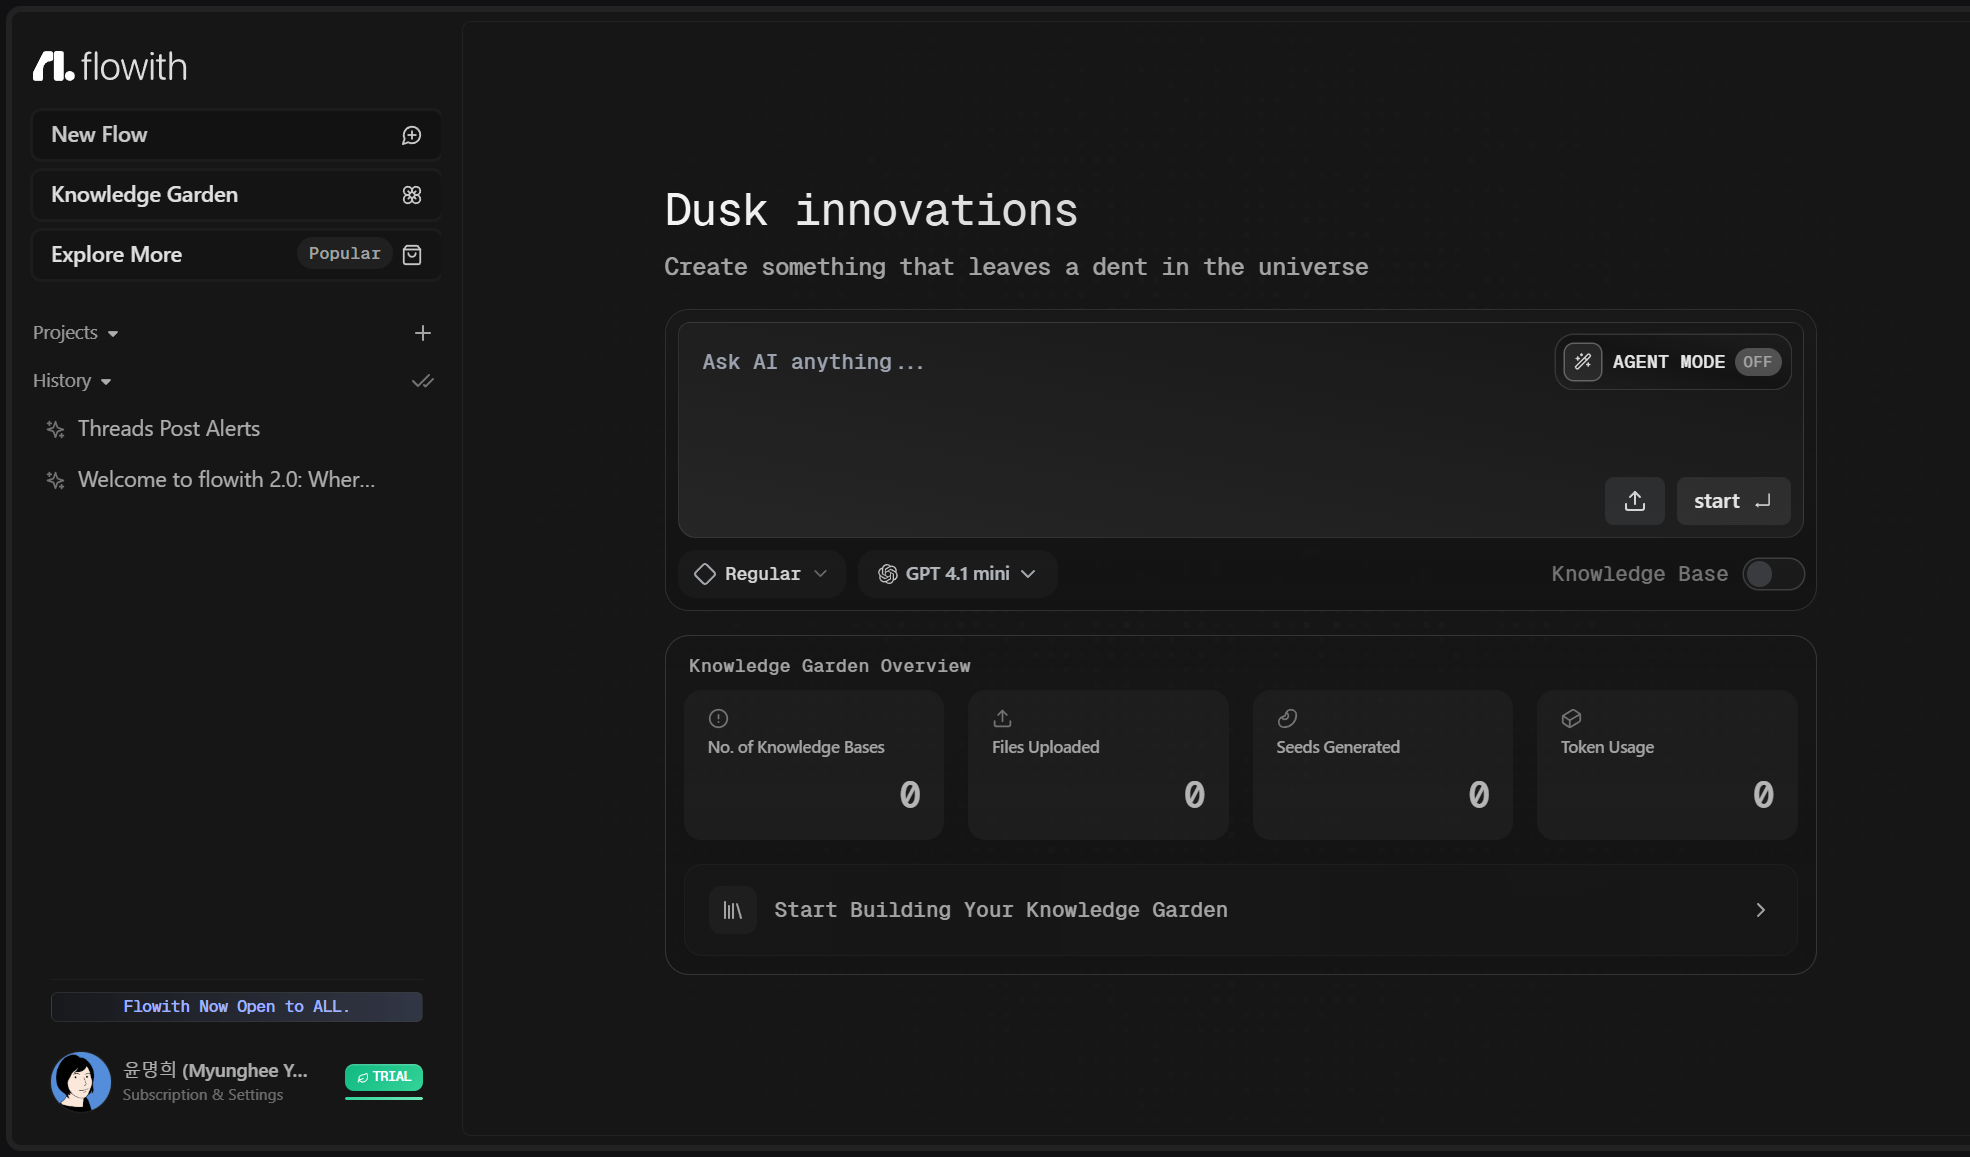1970x1157 pixels.
Task: Click the Token Usage card
Action: 1667,765
